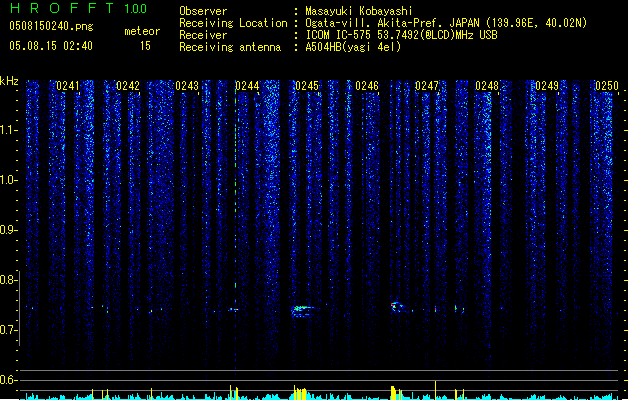629x400 pixels.
Task: Select observer name Masayuki Kobayashi
Action: tap(359, 11)
